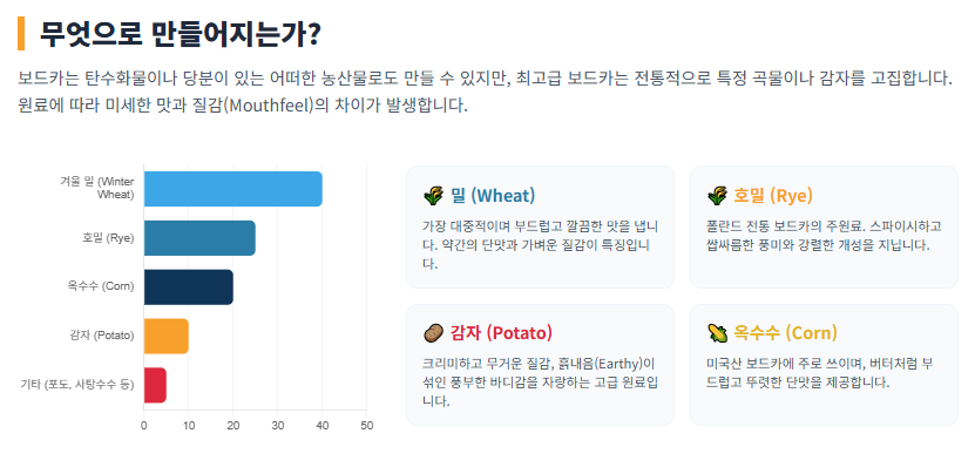
Task: Click the 겨울 밀 (Winter Wheat) axis label
Action: point(98,188)
